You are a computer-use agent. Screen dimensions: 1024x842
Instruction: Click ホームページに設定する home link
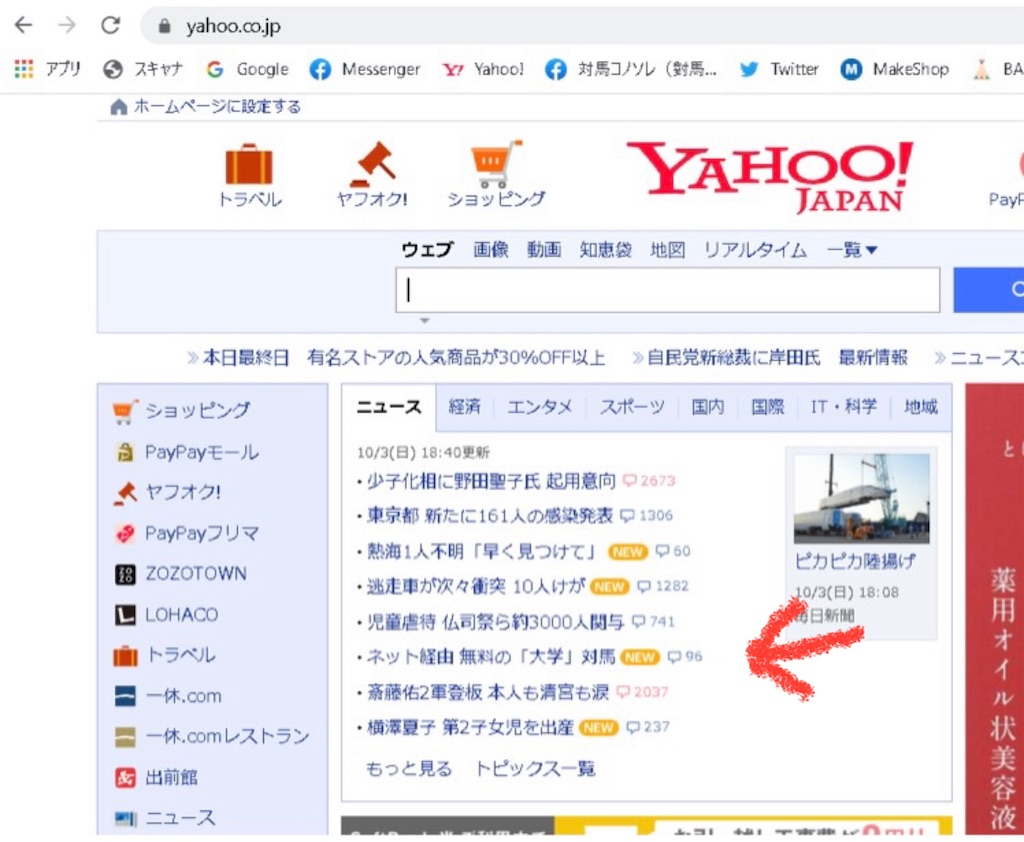[206, 106]
